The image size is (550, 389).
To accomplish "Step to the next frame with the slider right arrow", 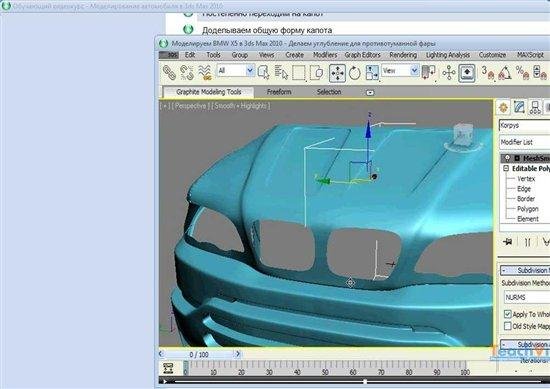I will click(x=237, y=354).
